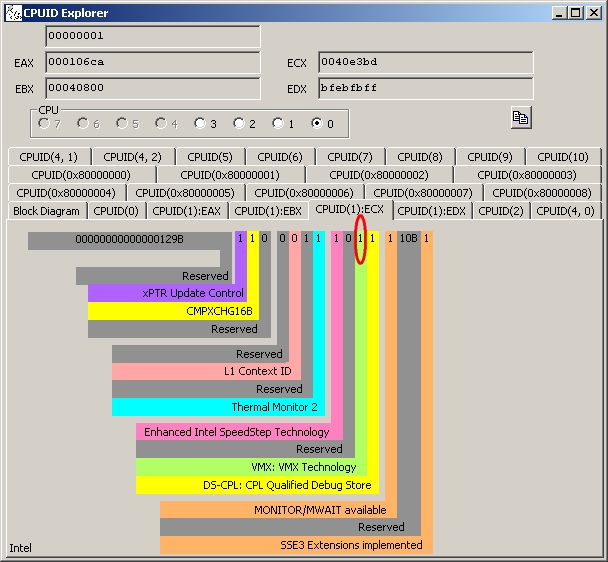Open the CPUID(6) tab
This screenshot has width=608, height=562.
click(280, 157)
